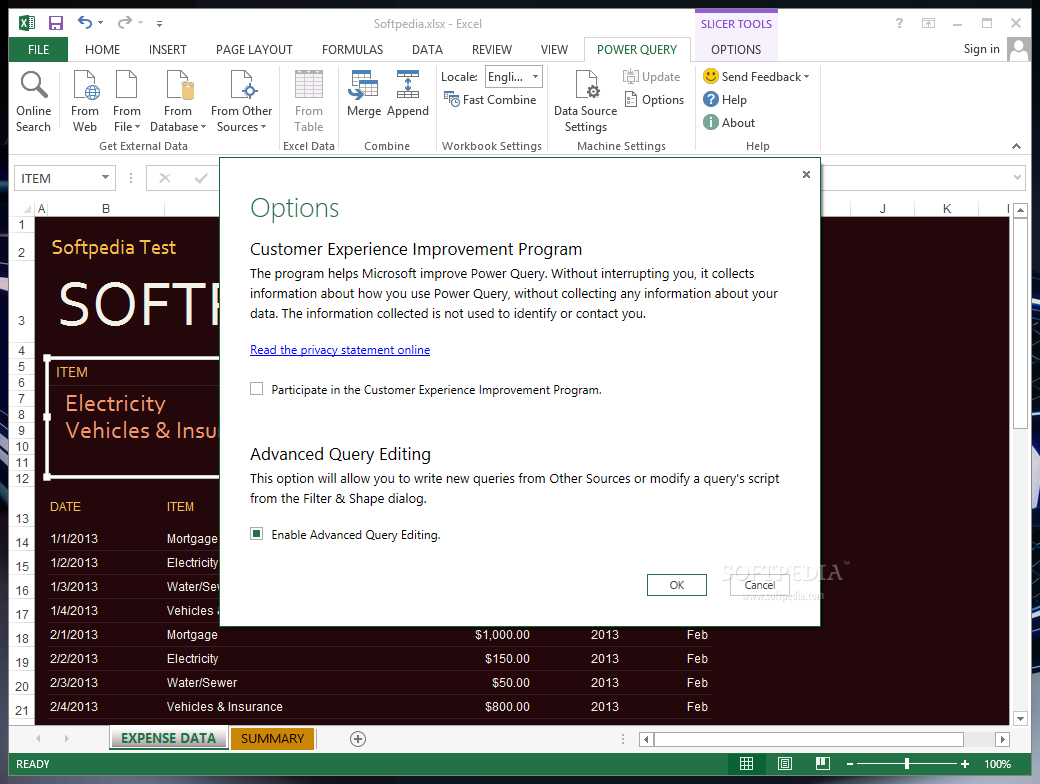Viewport: 1040px width, 784px height.
Task: Open Excel Help question mark in title bar
Action: click(899, 23)
